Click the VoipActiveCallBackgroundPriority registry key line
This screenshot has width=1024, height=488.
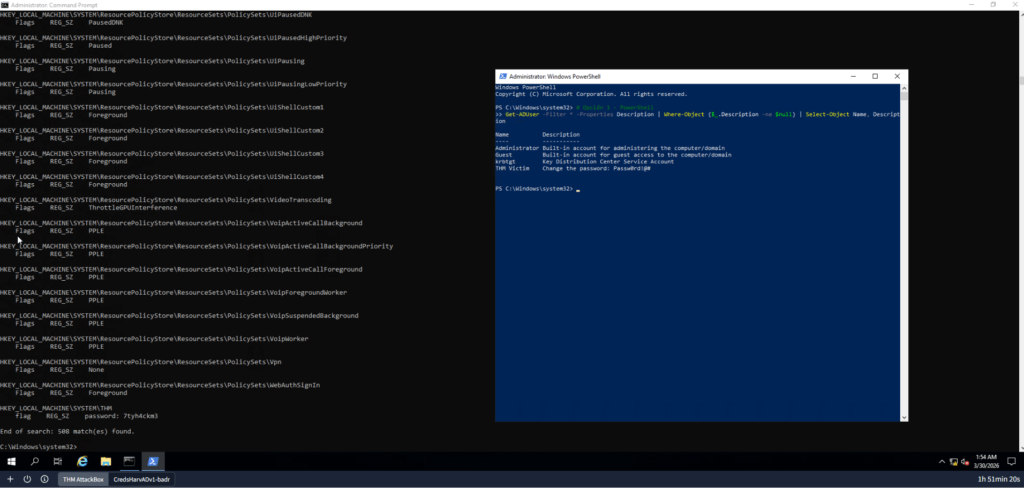pyautogui.click(x=197, y=246)
